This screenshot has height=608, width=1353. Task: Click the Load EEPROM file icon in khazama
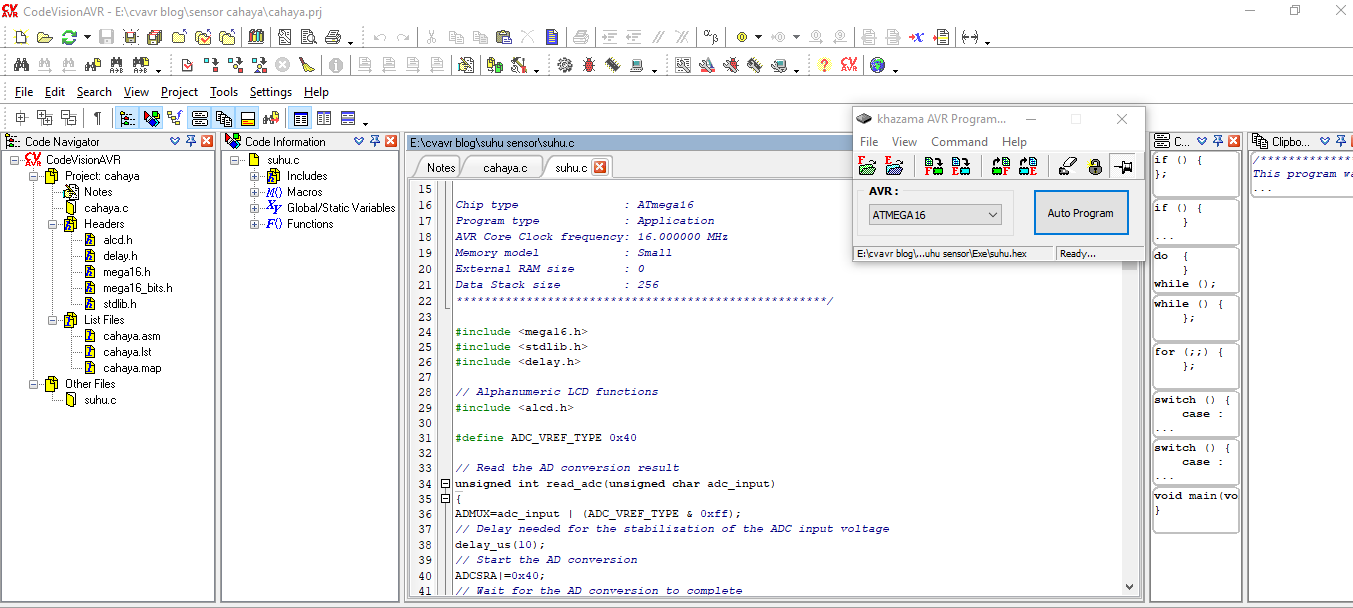[894, 166]
